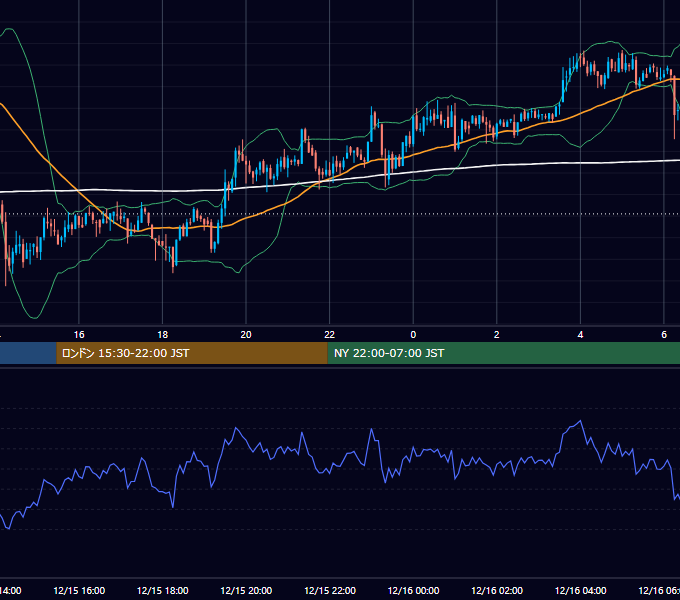Click the '12/15 18:00' date label

coord(163,590)
